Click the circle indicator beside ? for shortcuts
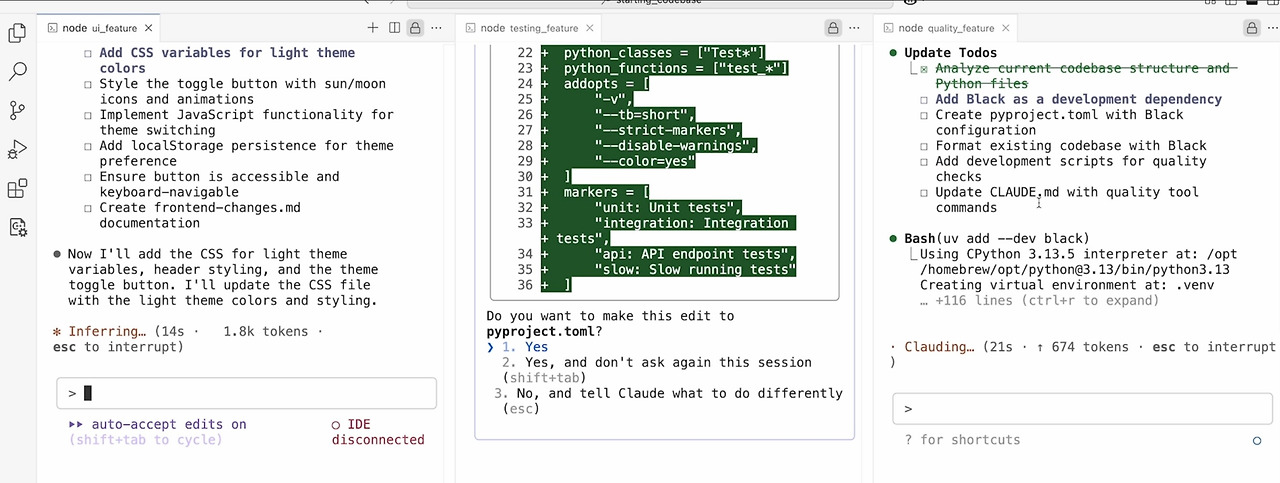The width and height of the screenshot is (1280, 483). 1257,440
